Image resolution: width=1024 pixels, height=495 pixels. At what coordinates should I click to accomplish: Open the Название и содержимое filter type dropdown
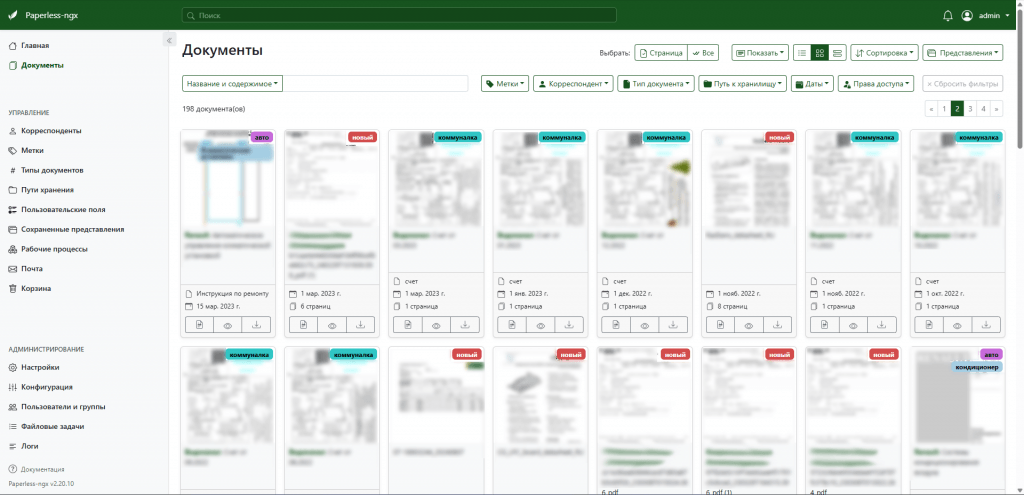pyautogui.click(x=232, y=84)
